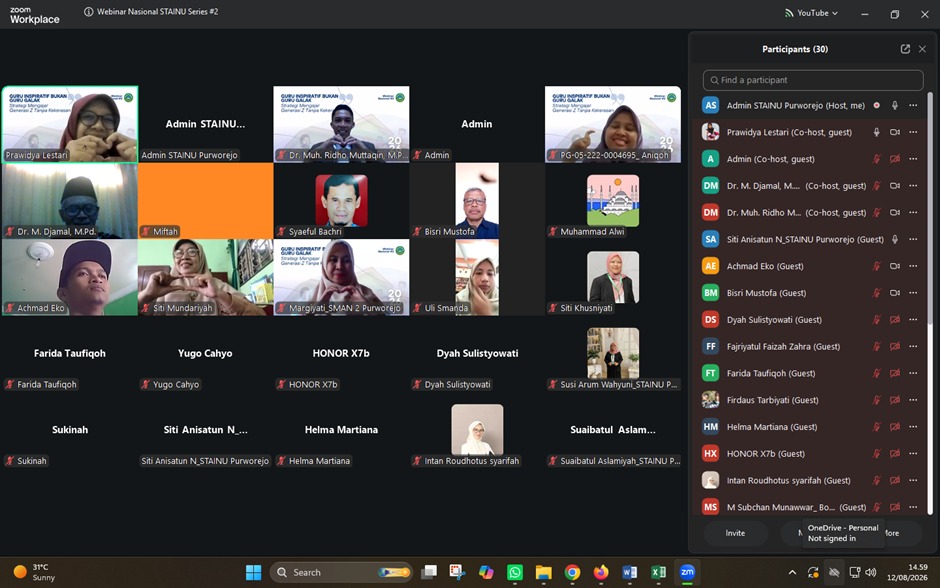Click Dyah Sulistyowati's video-off icon in list
This screenshot has width=940, height=588.
(x=894, y=319)
